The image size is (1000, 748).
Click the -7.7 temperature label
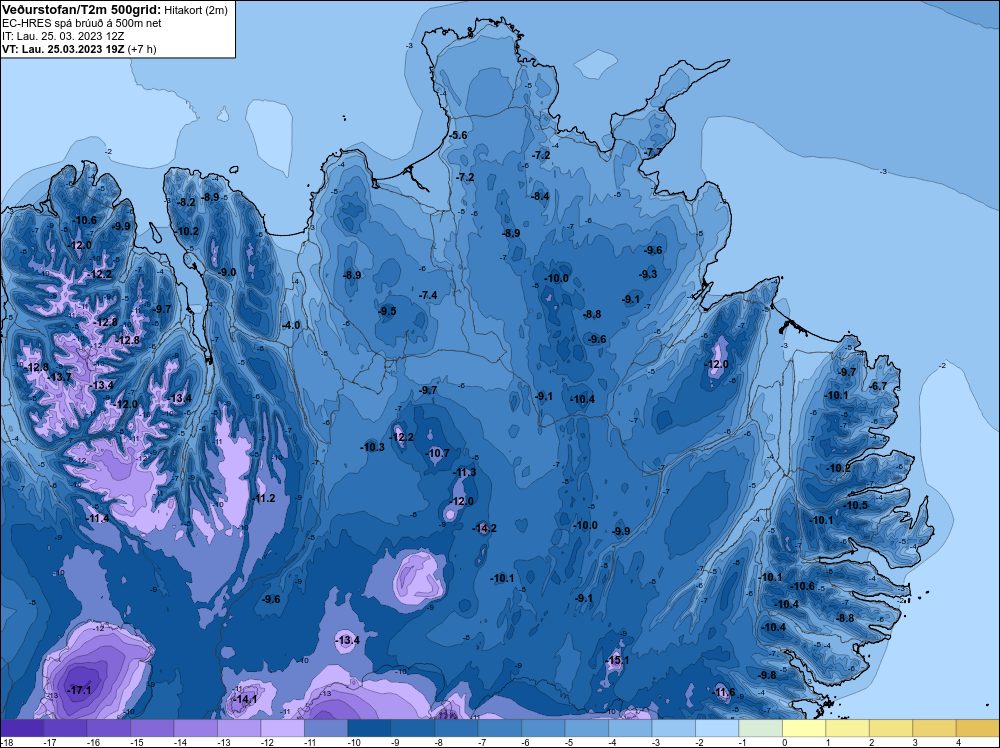tap(652, 152)
